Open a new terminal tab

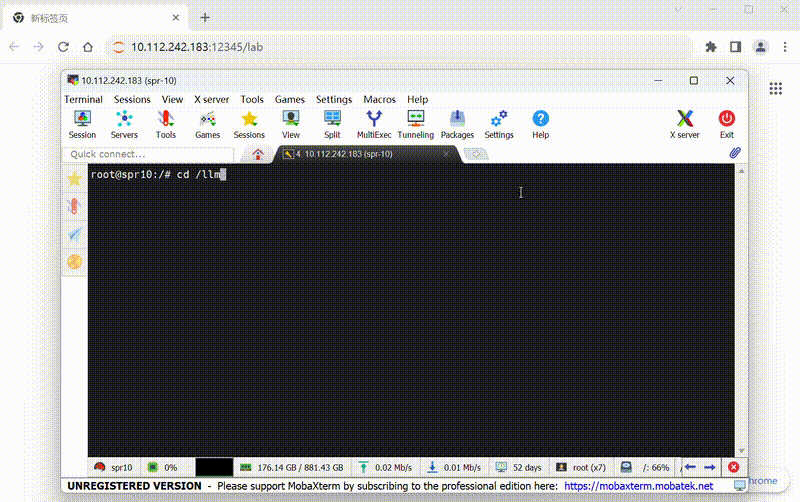click(x=476, y=154)
